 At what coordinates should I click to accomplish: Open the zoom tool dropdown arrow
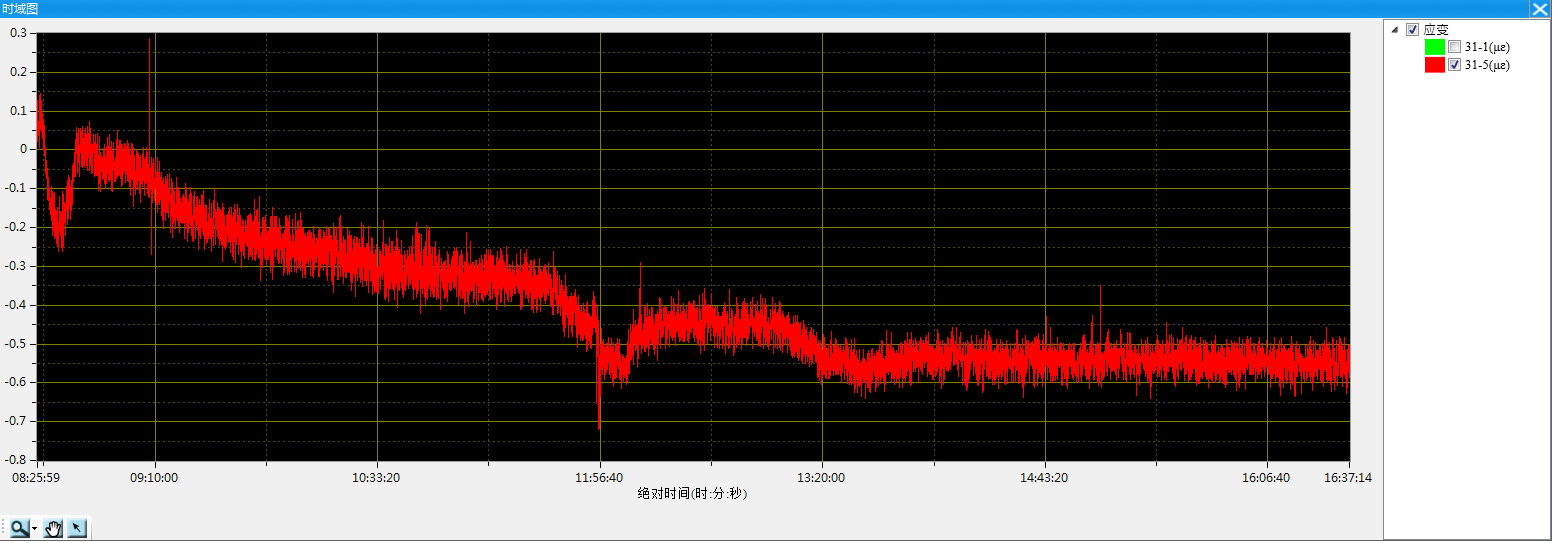point(35,528)
